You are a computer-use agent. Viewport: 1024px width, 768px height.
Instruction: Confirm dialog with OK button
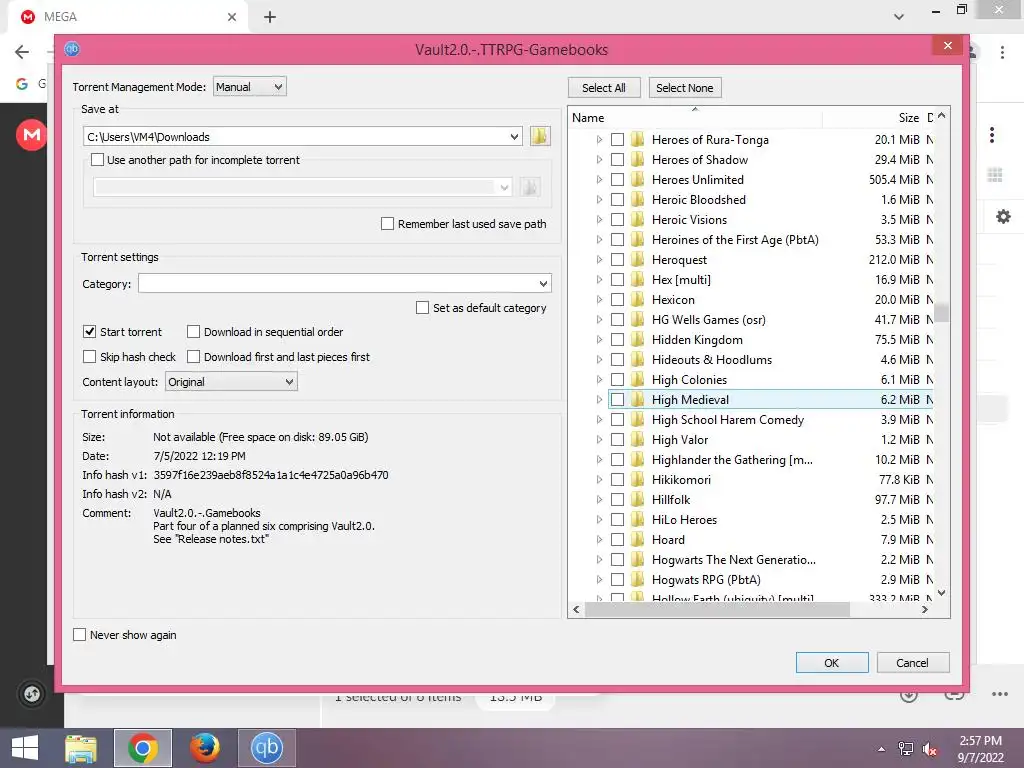831,663
